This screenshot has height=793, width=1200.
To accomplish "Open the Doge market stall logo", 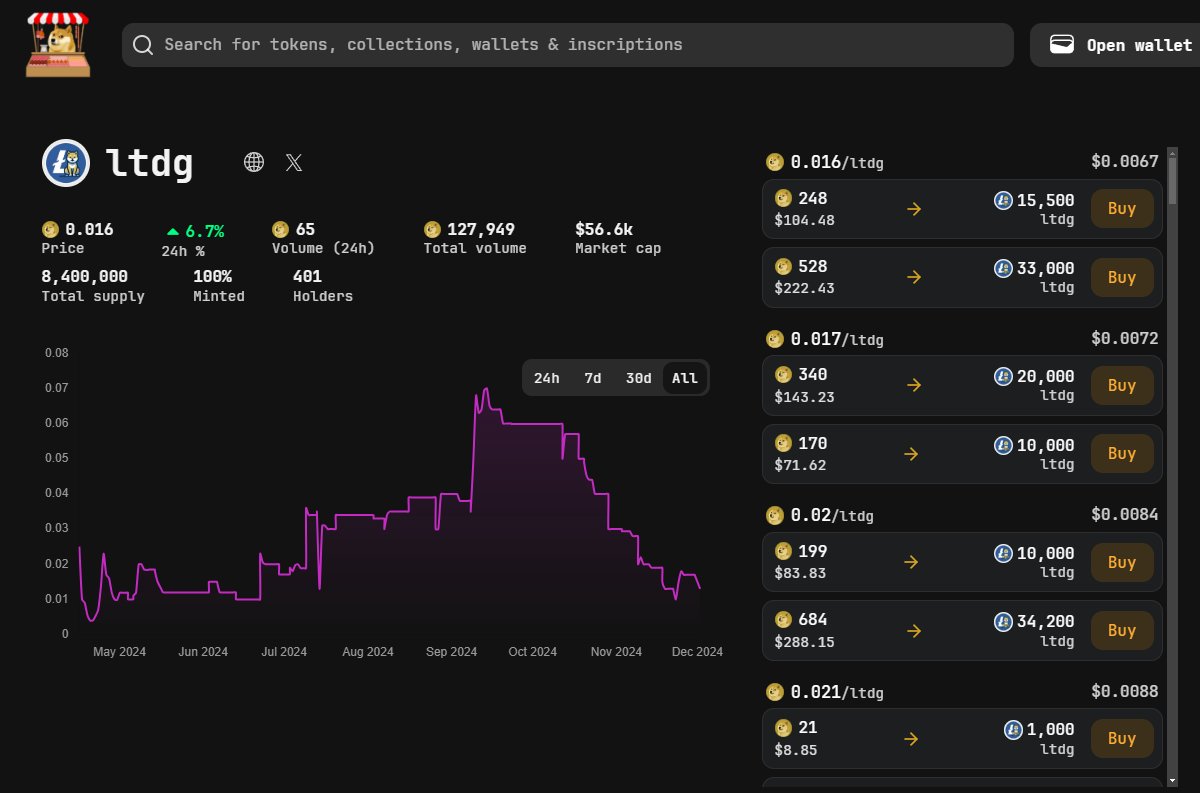I will pos(58,45).
